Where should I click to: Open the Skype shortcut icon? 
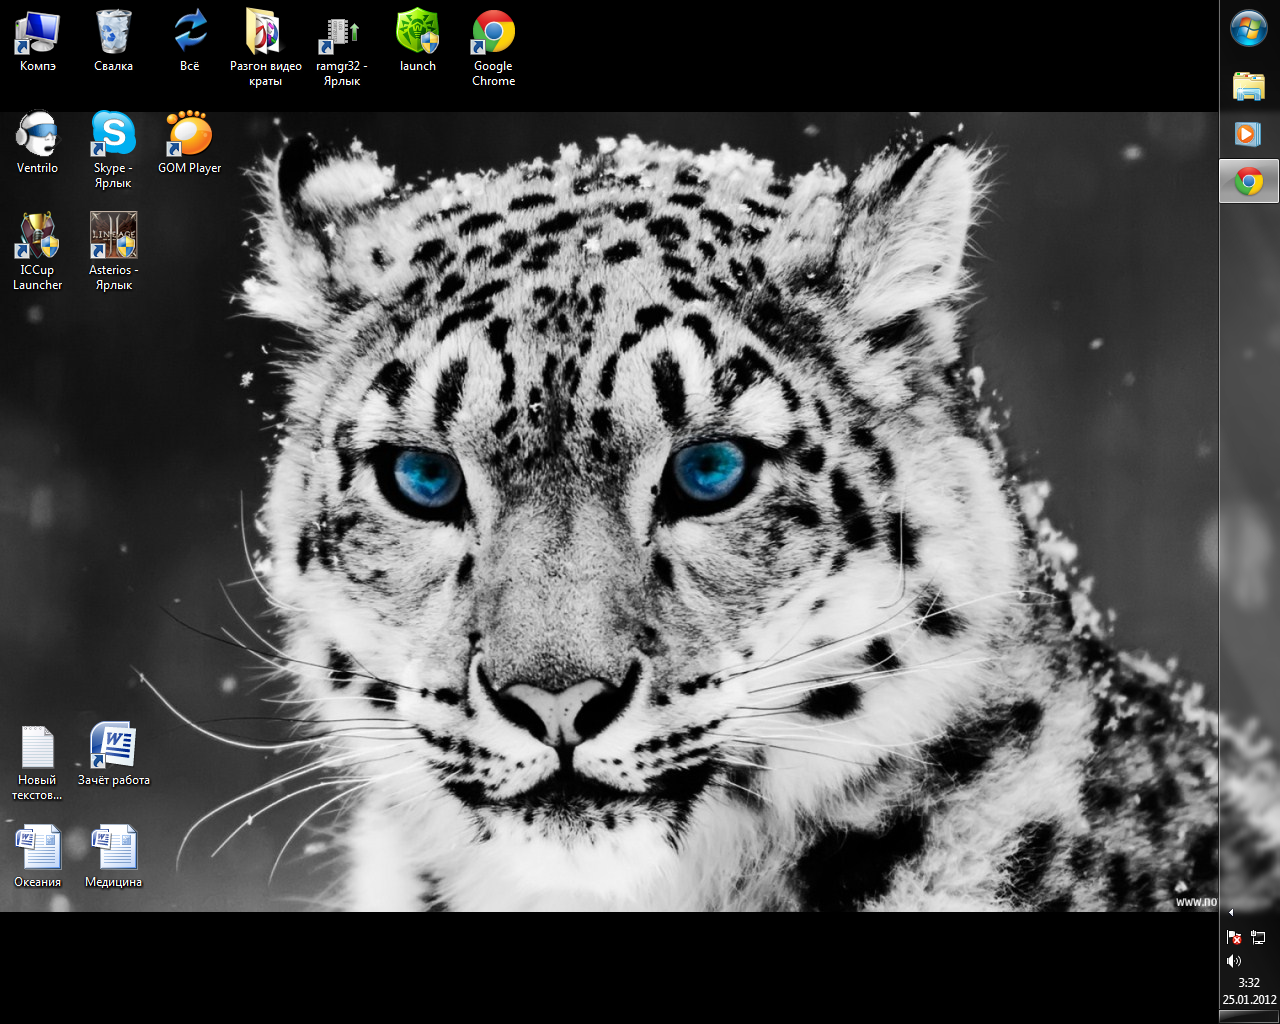113,134
